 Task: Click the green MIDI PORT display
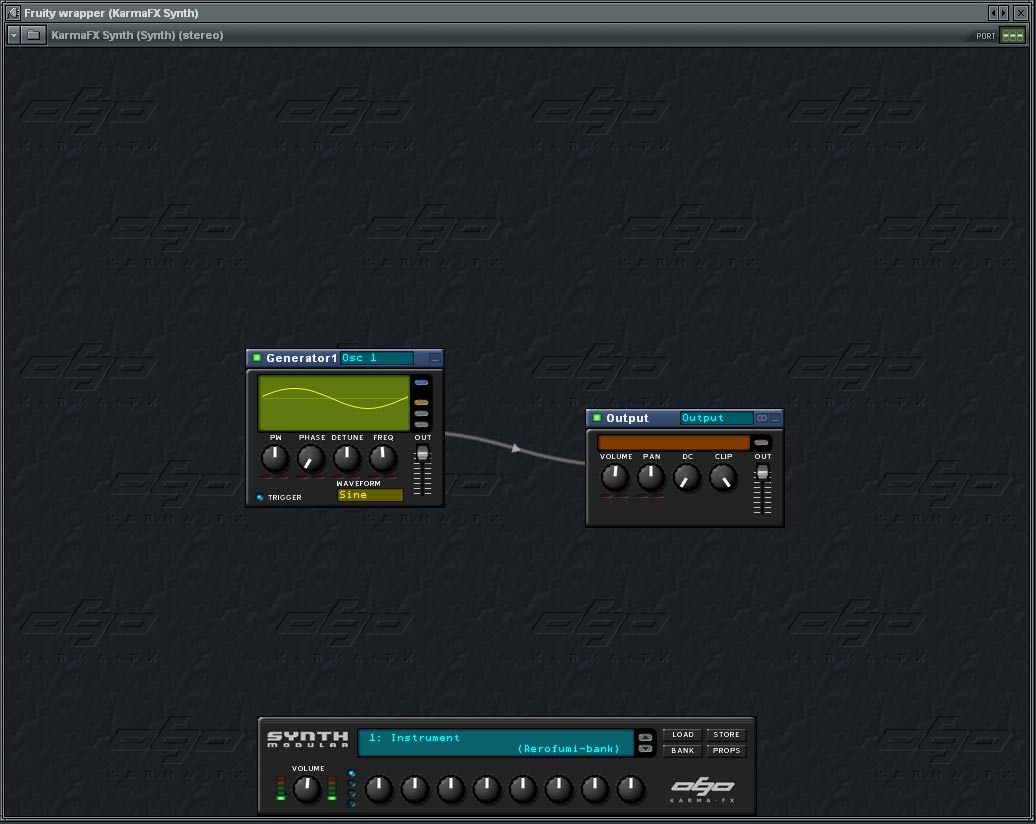point(1012,36)
